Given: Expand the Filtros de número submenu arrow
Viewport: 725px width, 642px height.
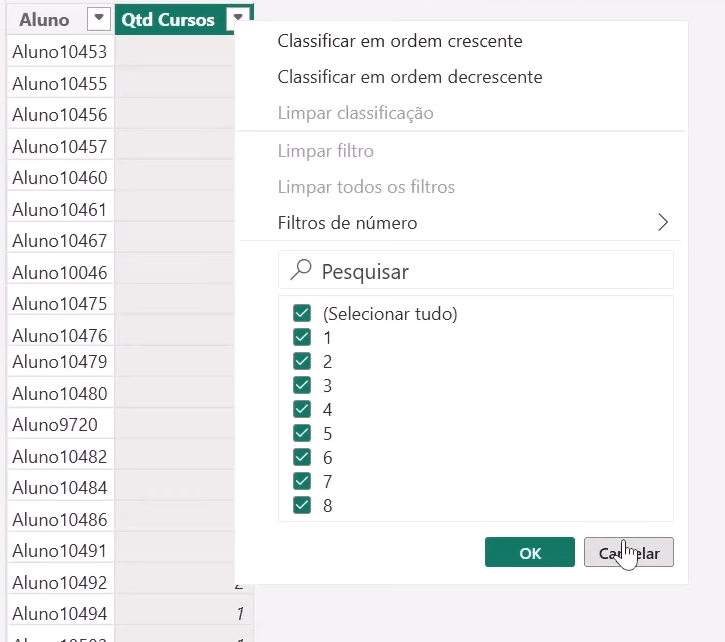Looking at the screenshot, I should click(x=663, y=222).
